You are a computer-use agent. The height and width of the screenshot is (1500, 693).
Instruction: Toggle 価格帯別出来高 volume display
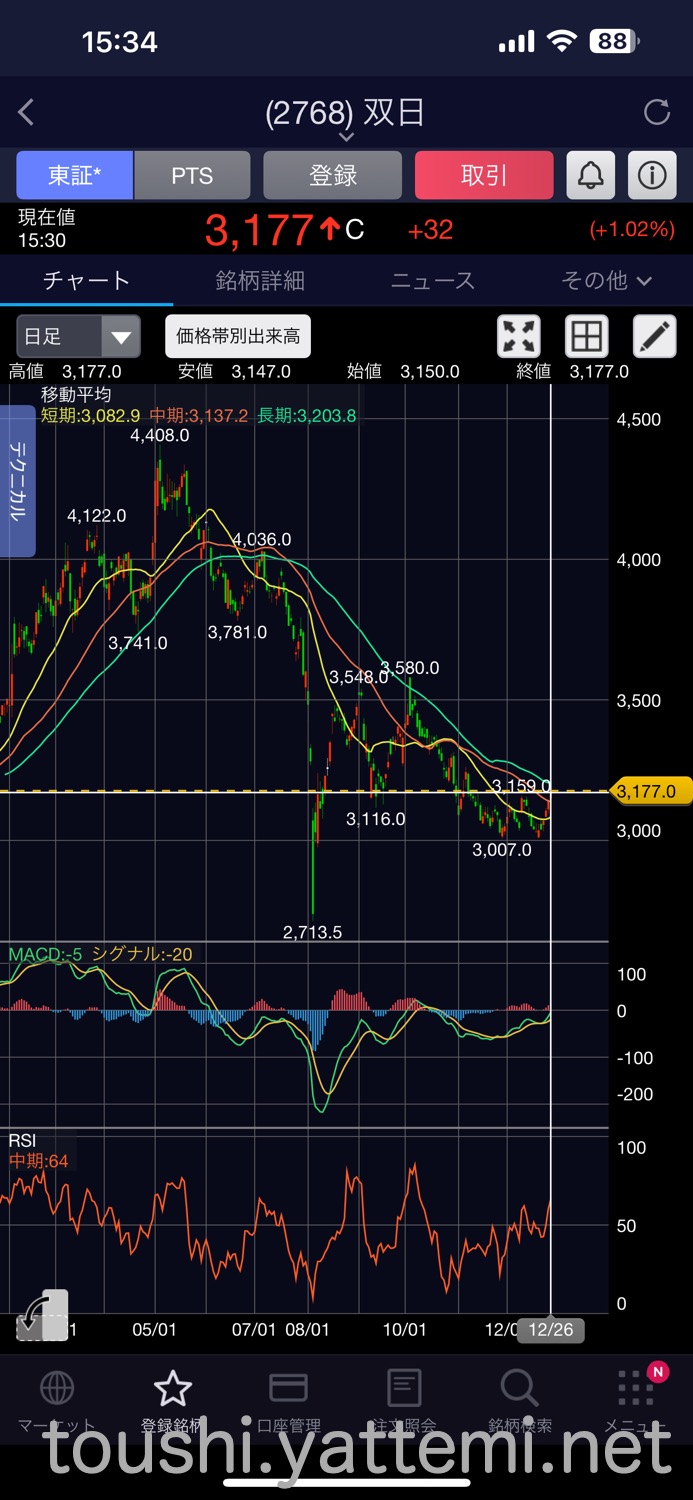(x=238, y=336)
